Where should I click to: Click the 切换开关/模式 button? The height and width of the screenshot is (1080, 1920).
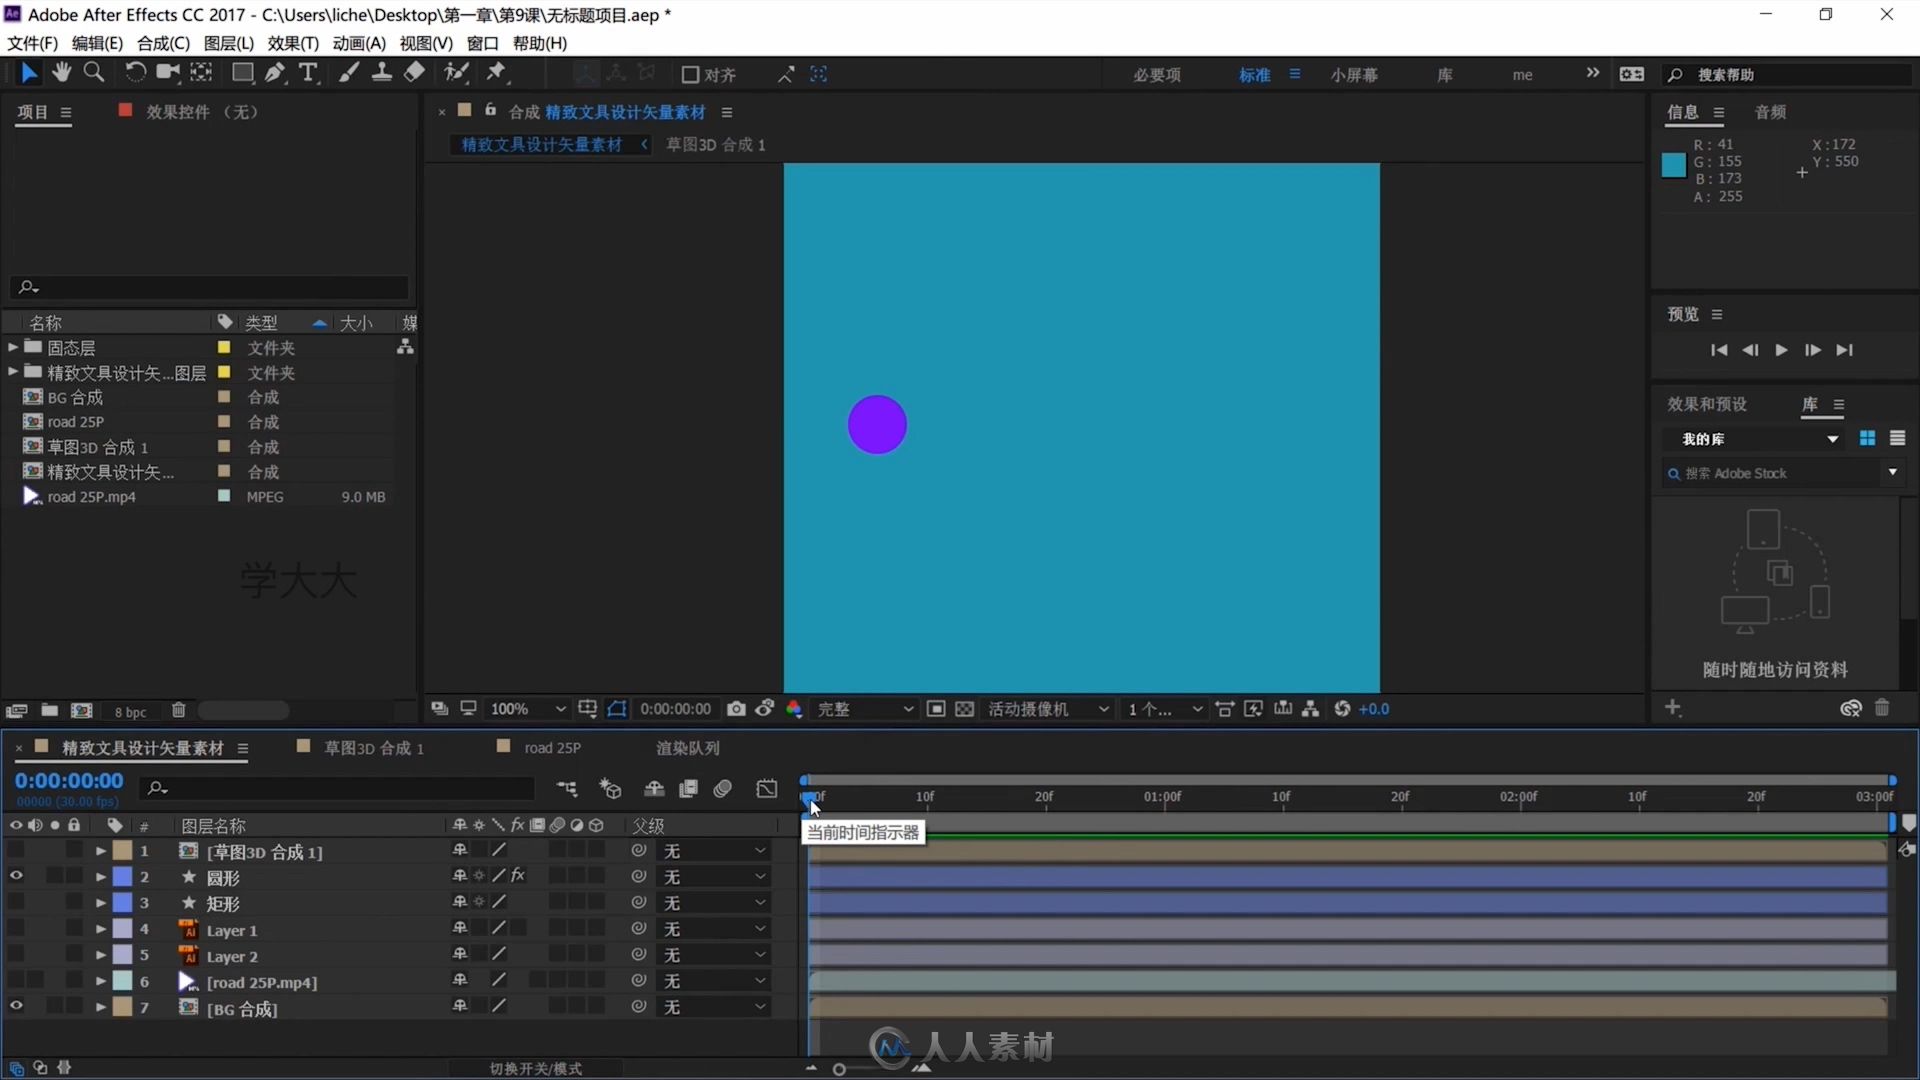pyautogui.click(x=536, y=1068)
